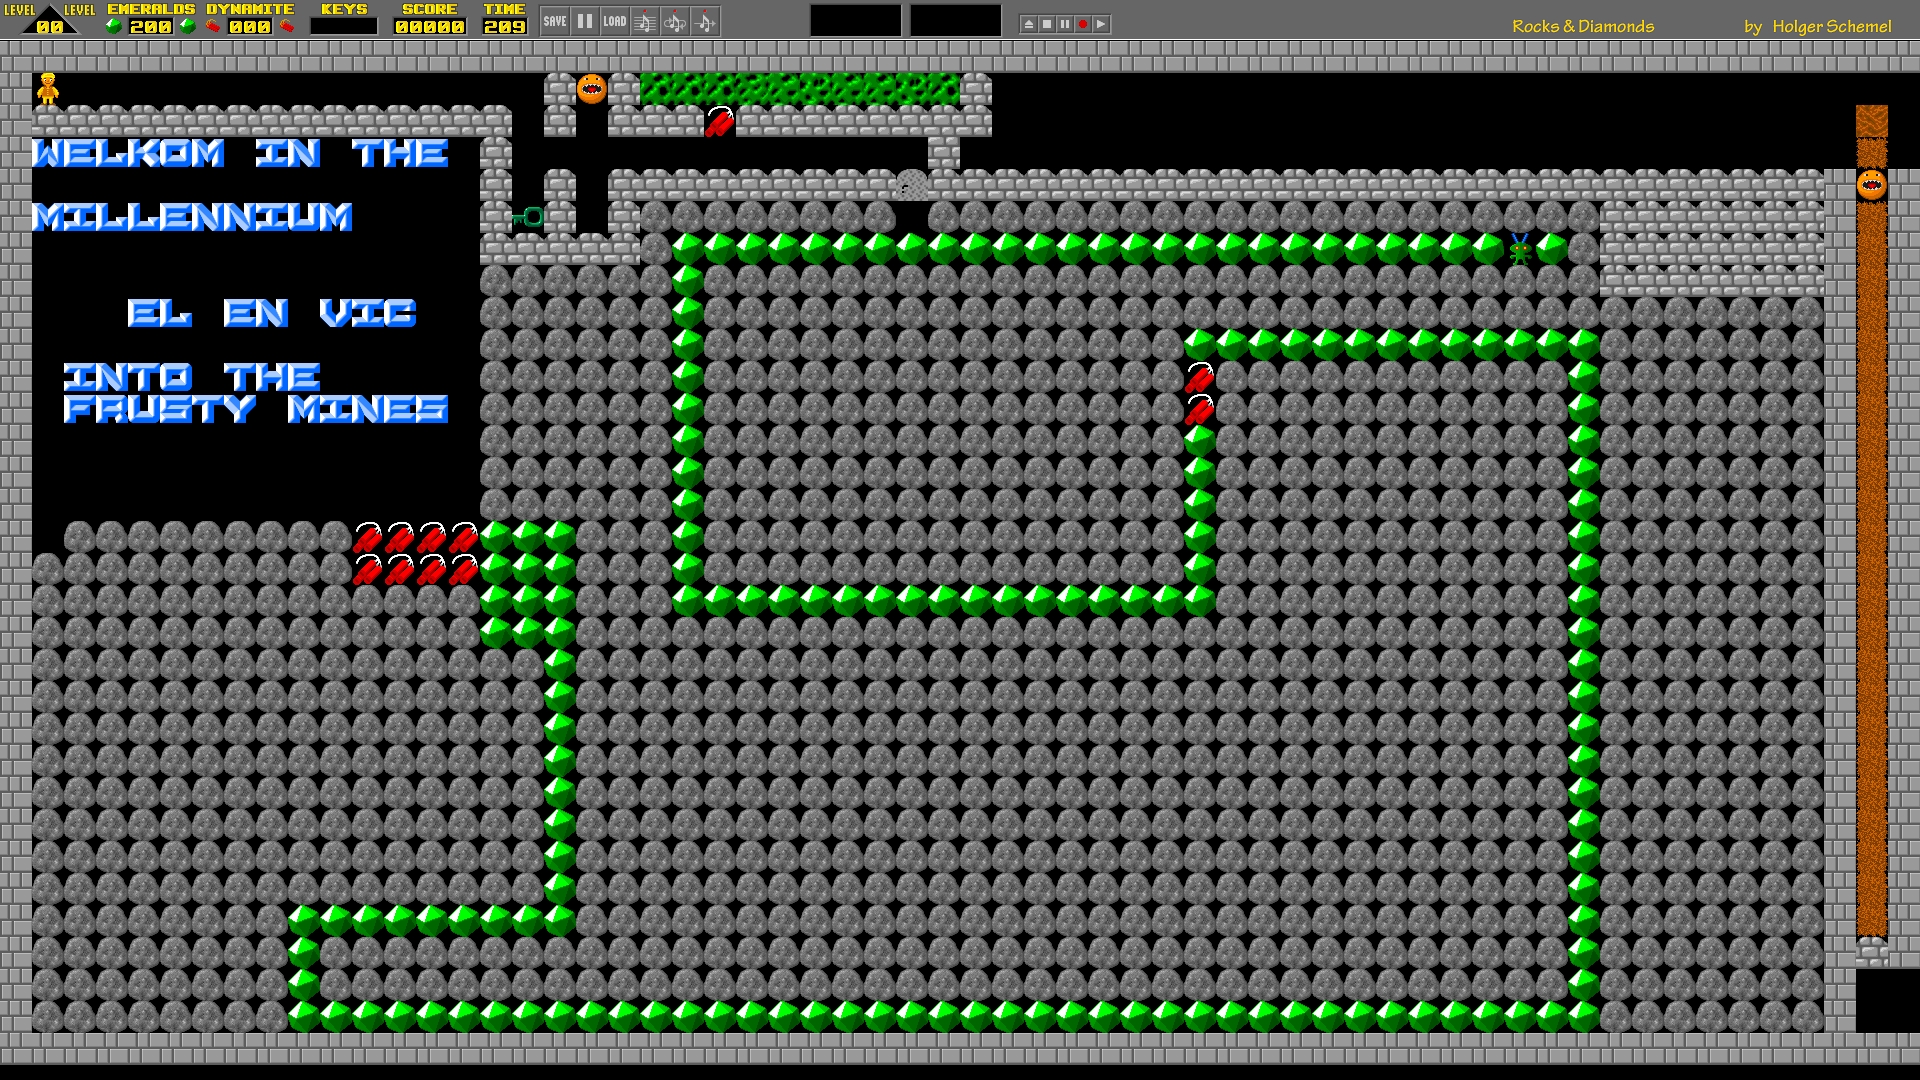Click the "EL EN VIC" blue text
The image size is (1920, 1080).
272,313
